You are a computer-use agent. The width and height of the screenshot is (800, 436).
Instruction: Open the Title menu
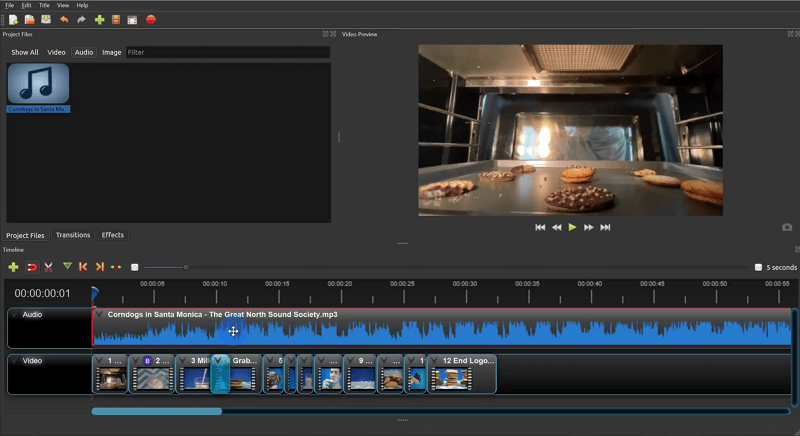click(44, 5)
